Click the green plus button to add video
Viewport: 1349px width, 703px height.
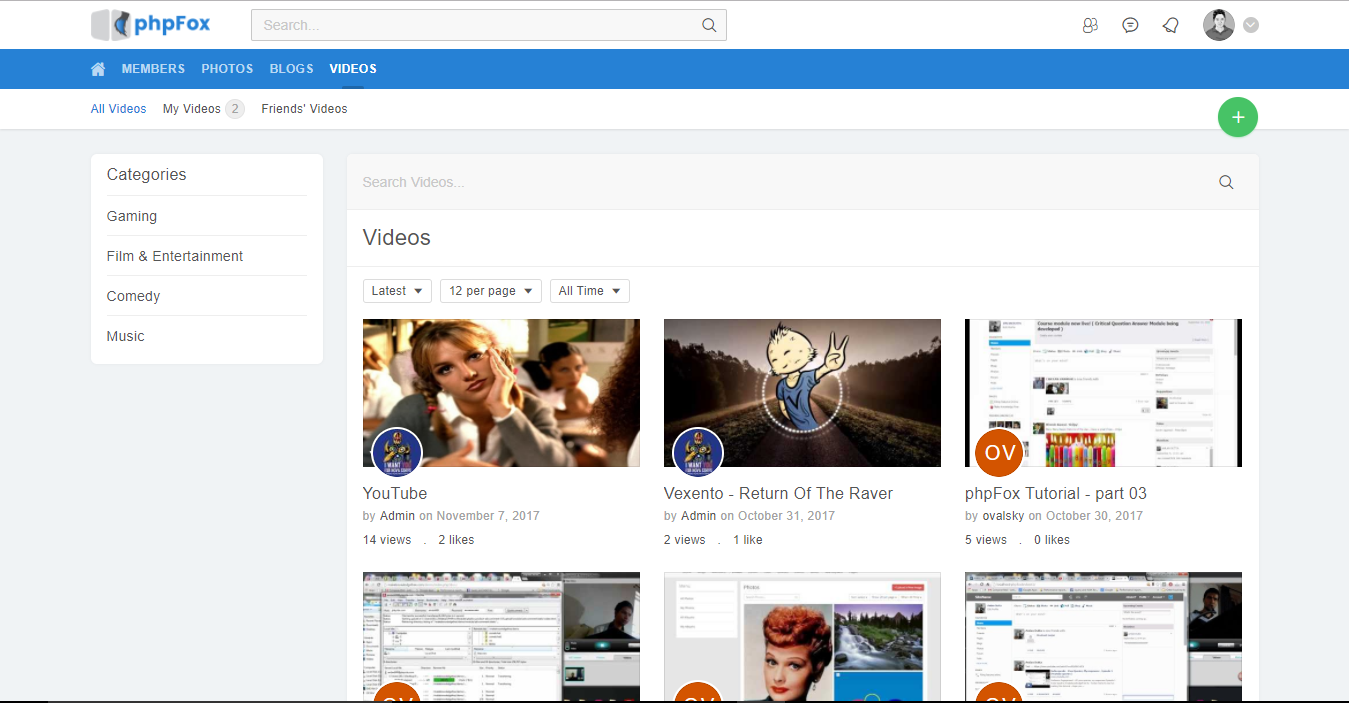[x=1237, y=117]
